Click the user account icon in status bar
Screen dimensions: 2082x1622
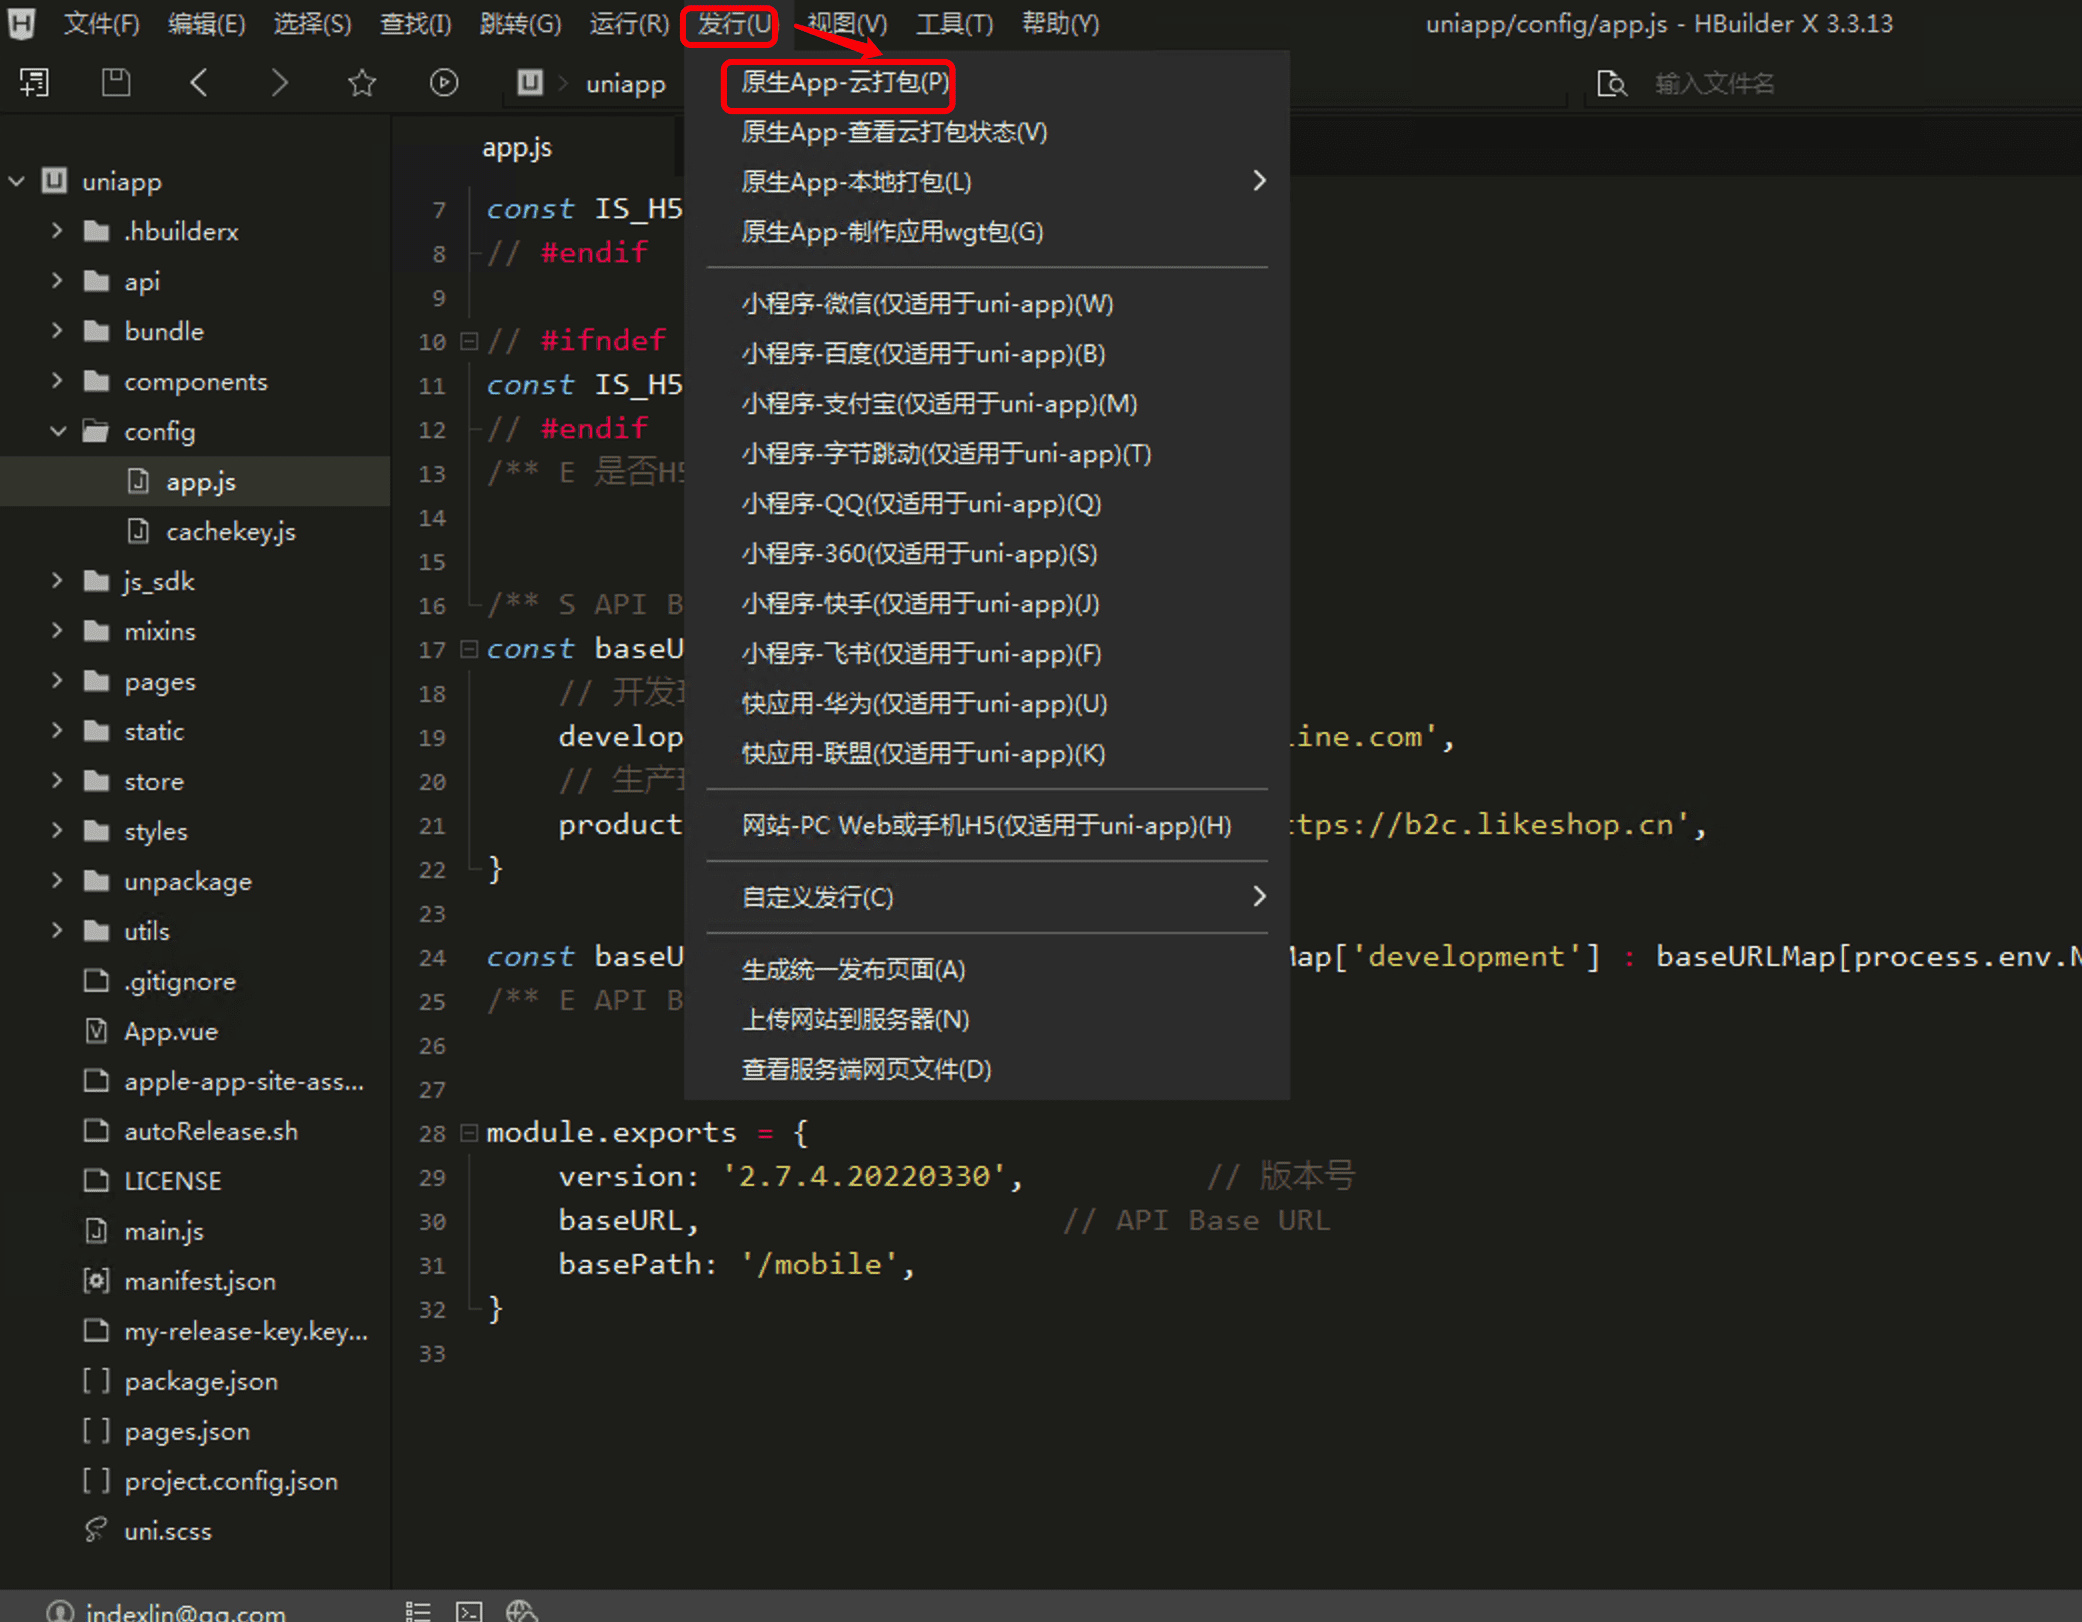[60, 1611]
